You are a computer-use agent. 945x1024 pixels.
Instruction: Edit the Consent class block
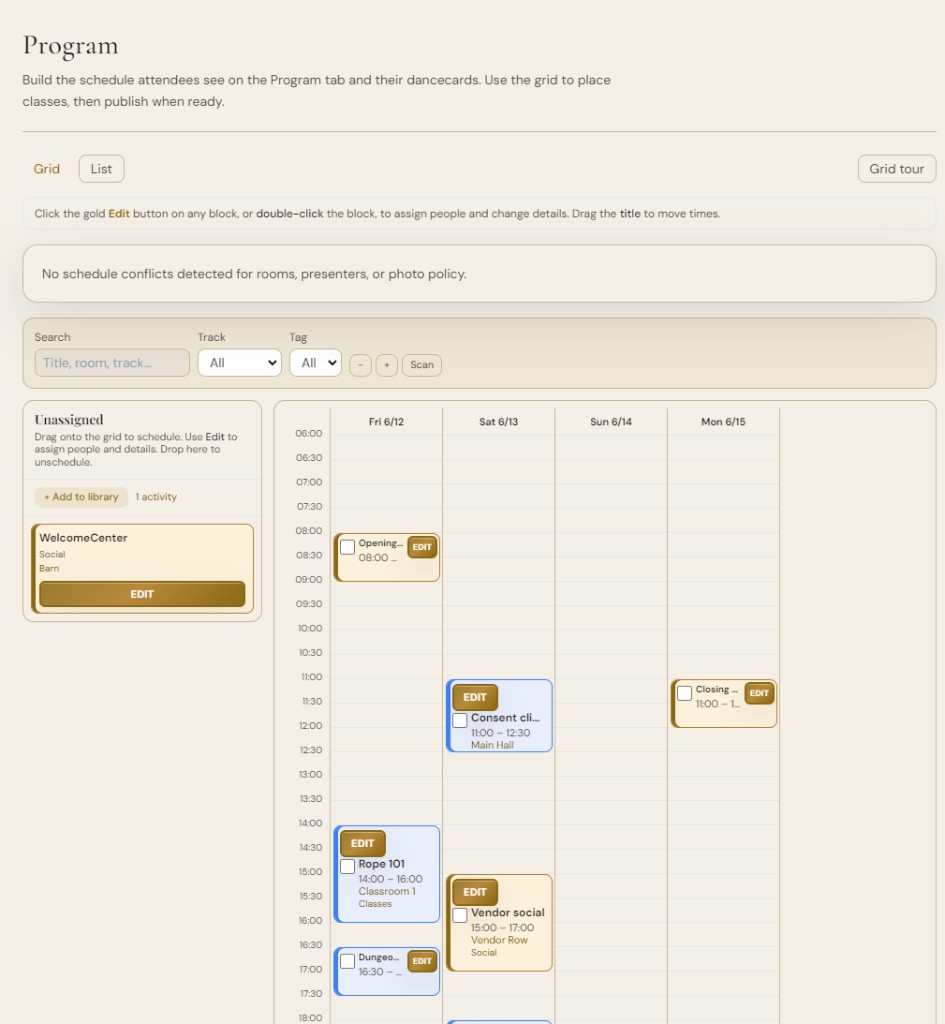pyautogui.click(x=475, y=697)
